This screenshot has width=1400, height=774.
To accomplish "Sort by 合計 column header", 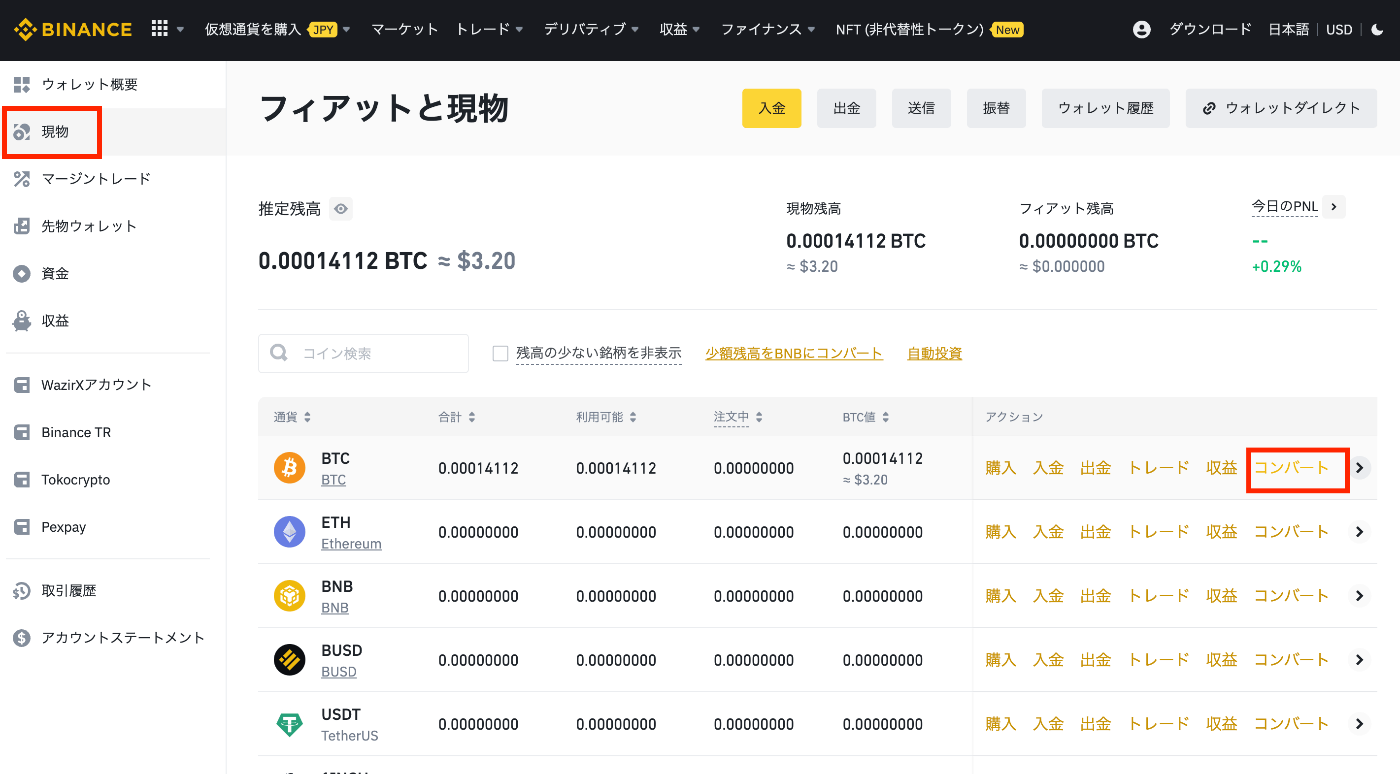I will (x=457, y=417).
